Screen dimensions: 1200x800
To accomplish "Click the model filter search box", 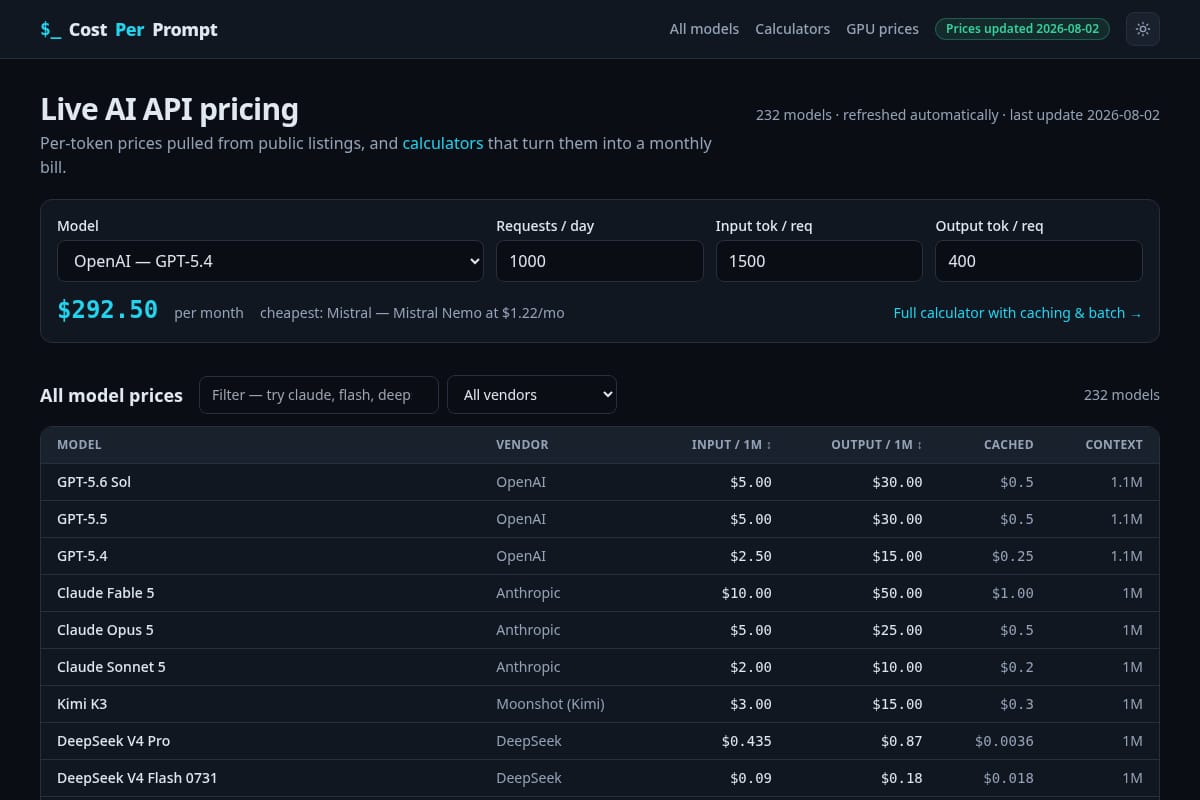I will 319,395.
